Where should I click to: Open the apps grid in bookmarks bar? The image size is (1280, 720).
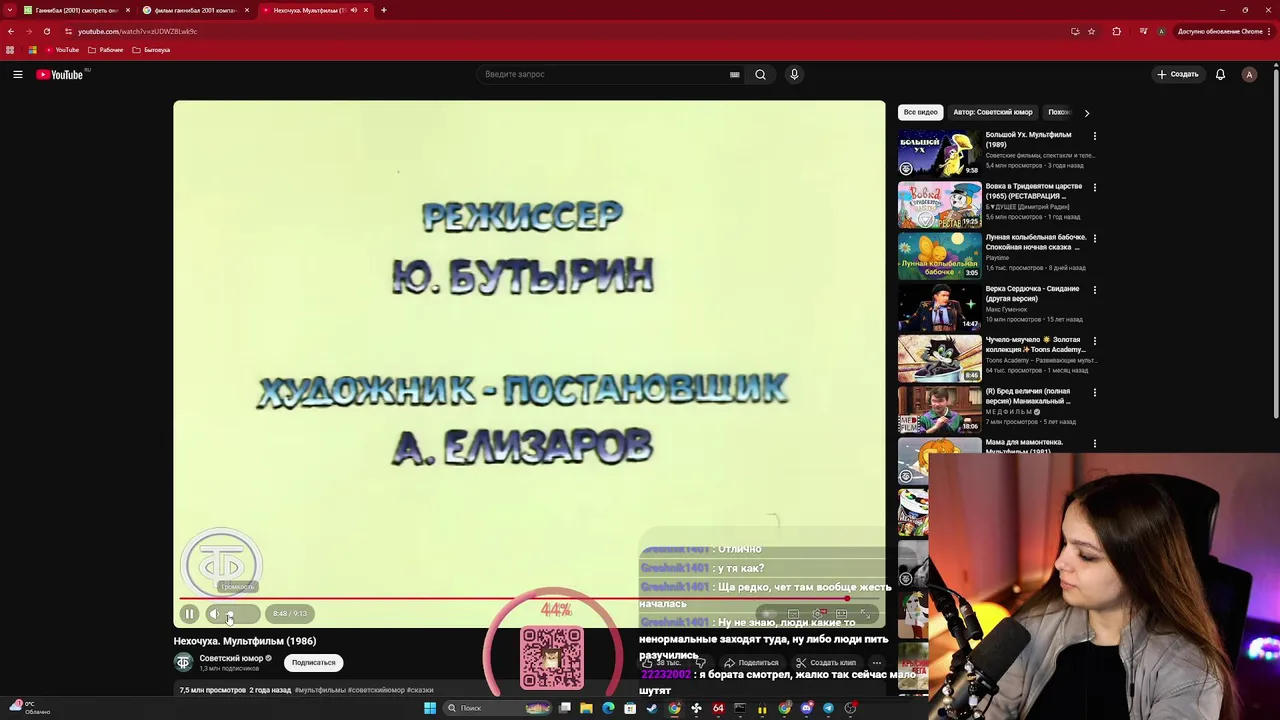[x=10, y=50]
